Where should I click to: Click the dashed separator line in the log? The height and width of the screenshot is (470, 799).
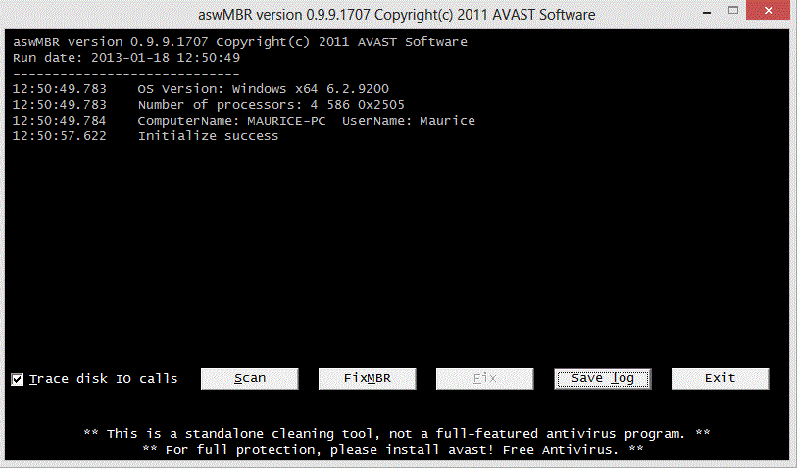tap(127, 73)
